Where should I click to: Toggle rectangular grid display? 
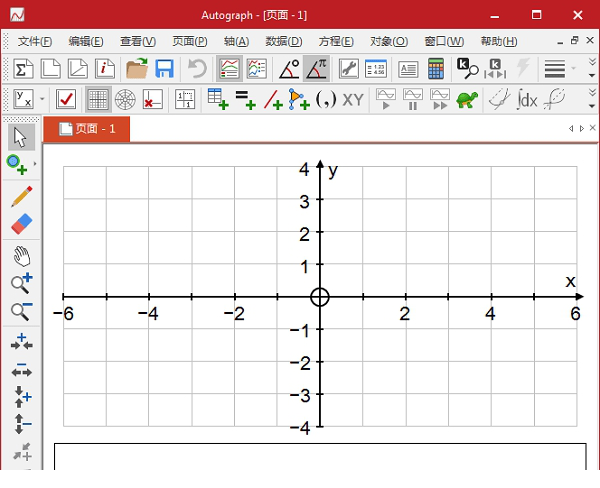(98, 99)
